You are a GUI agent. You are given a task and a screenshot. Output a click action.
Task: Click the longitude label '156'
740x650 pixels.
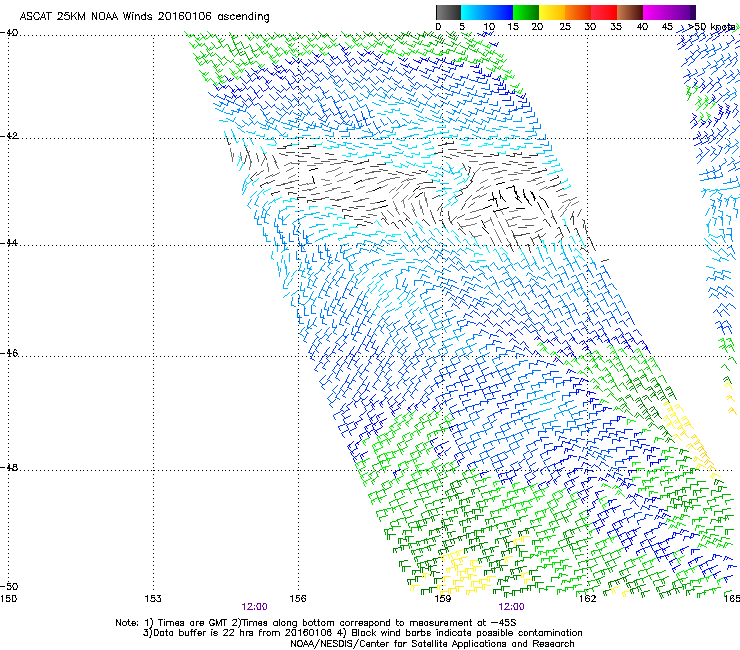click(x=298, y=599)
